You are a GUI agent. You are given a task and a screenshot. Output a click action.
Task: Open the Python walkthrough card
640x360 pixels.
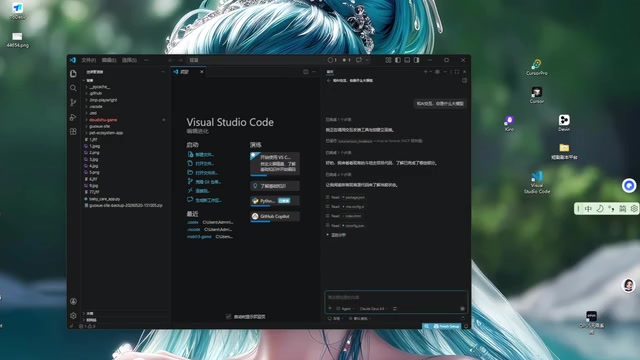tap(275, 201)
